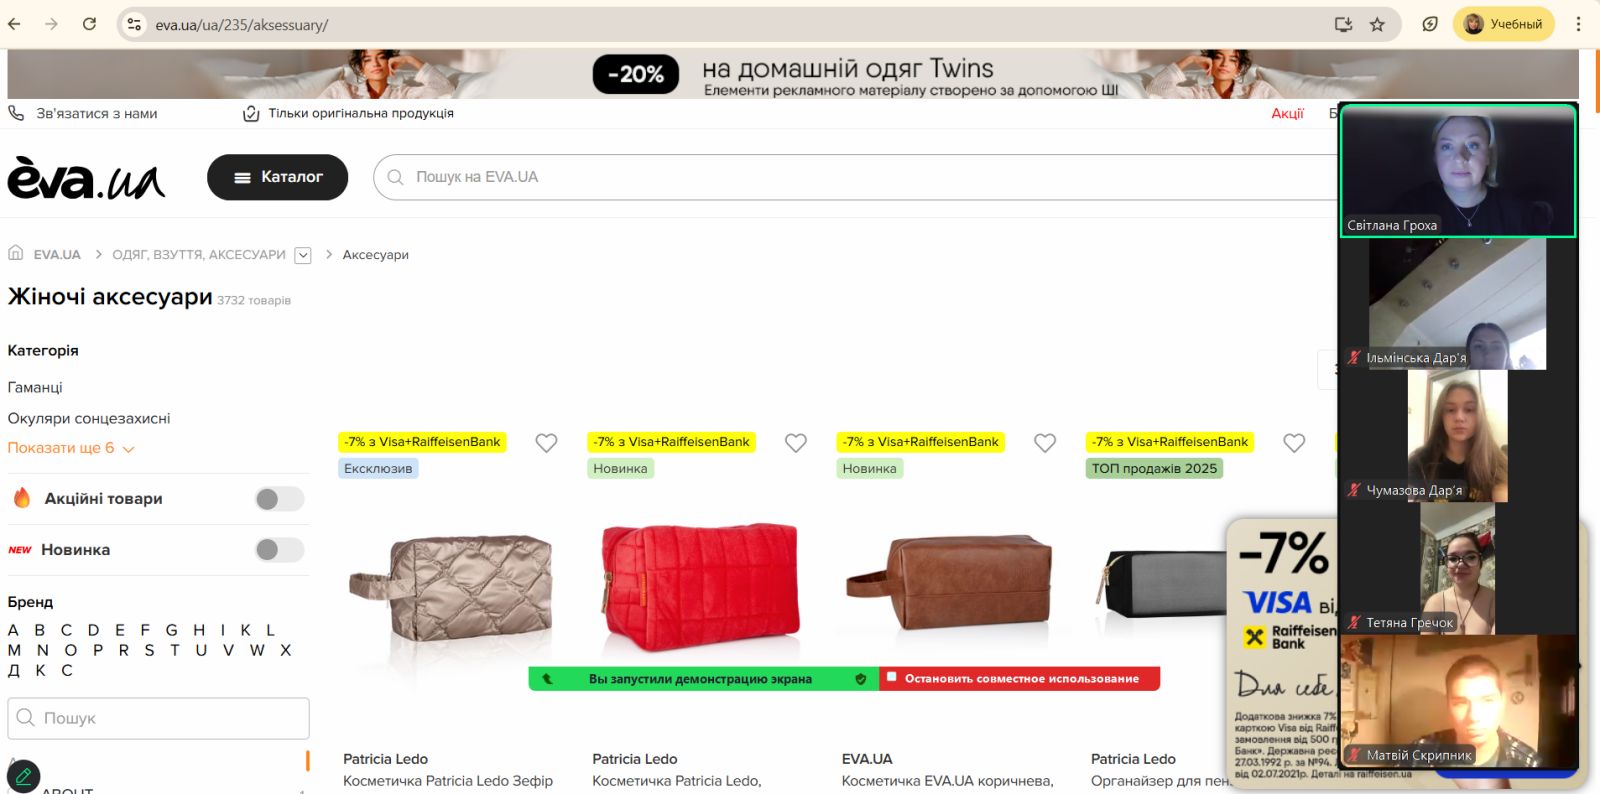Bookmark this page with the star icon
This screenshot has height=794, width=1600.
click(1377, 24)
